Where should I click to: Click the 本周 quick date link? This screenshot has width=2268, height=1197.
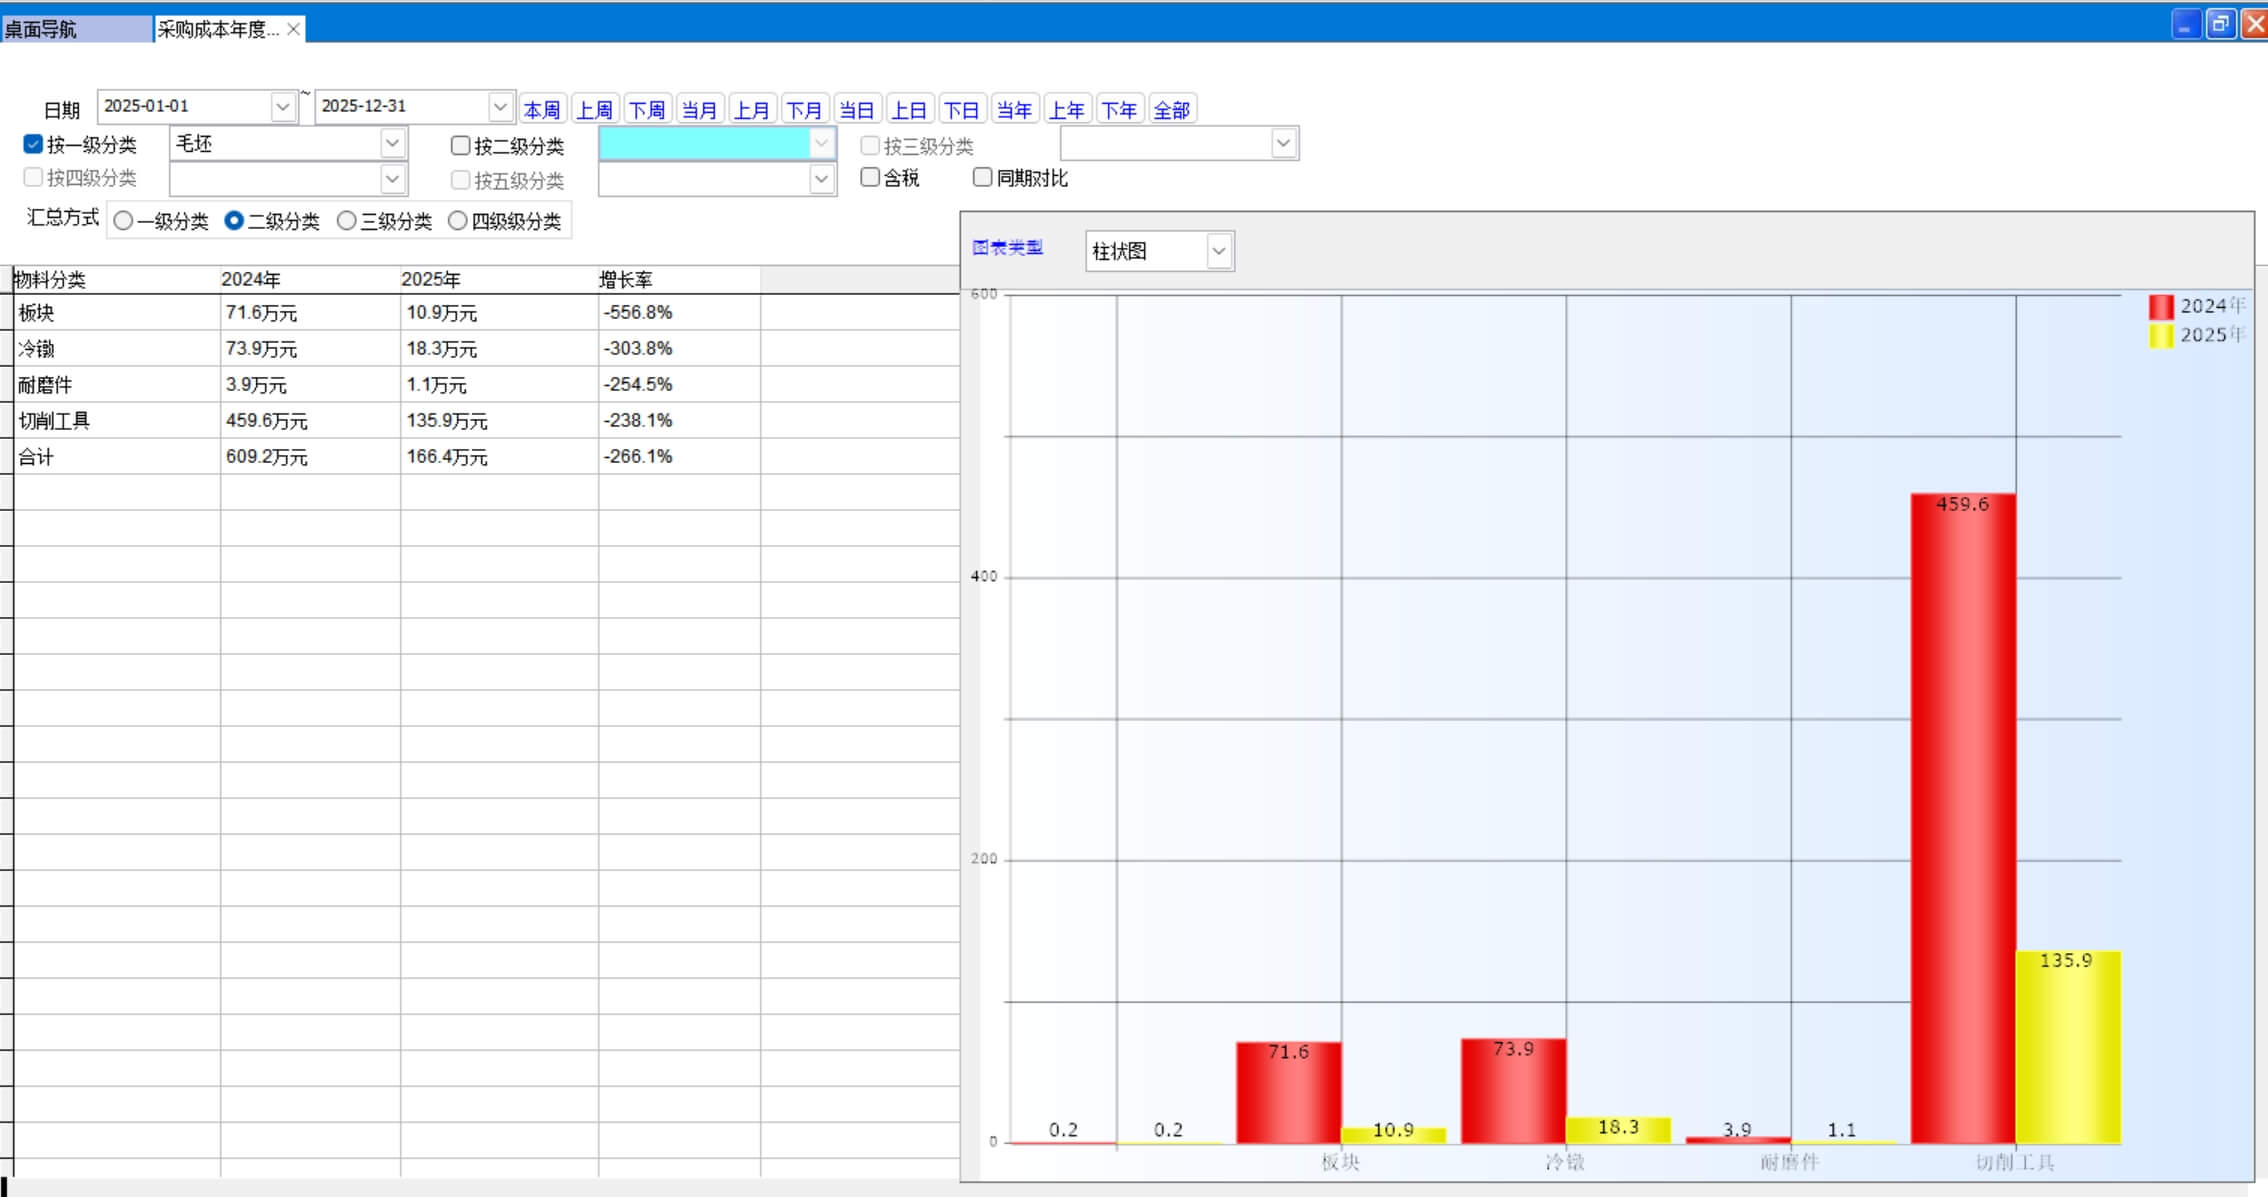pyautogui.click(x=542, y=110)
